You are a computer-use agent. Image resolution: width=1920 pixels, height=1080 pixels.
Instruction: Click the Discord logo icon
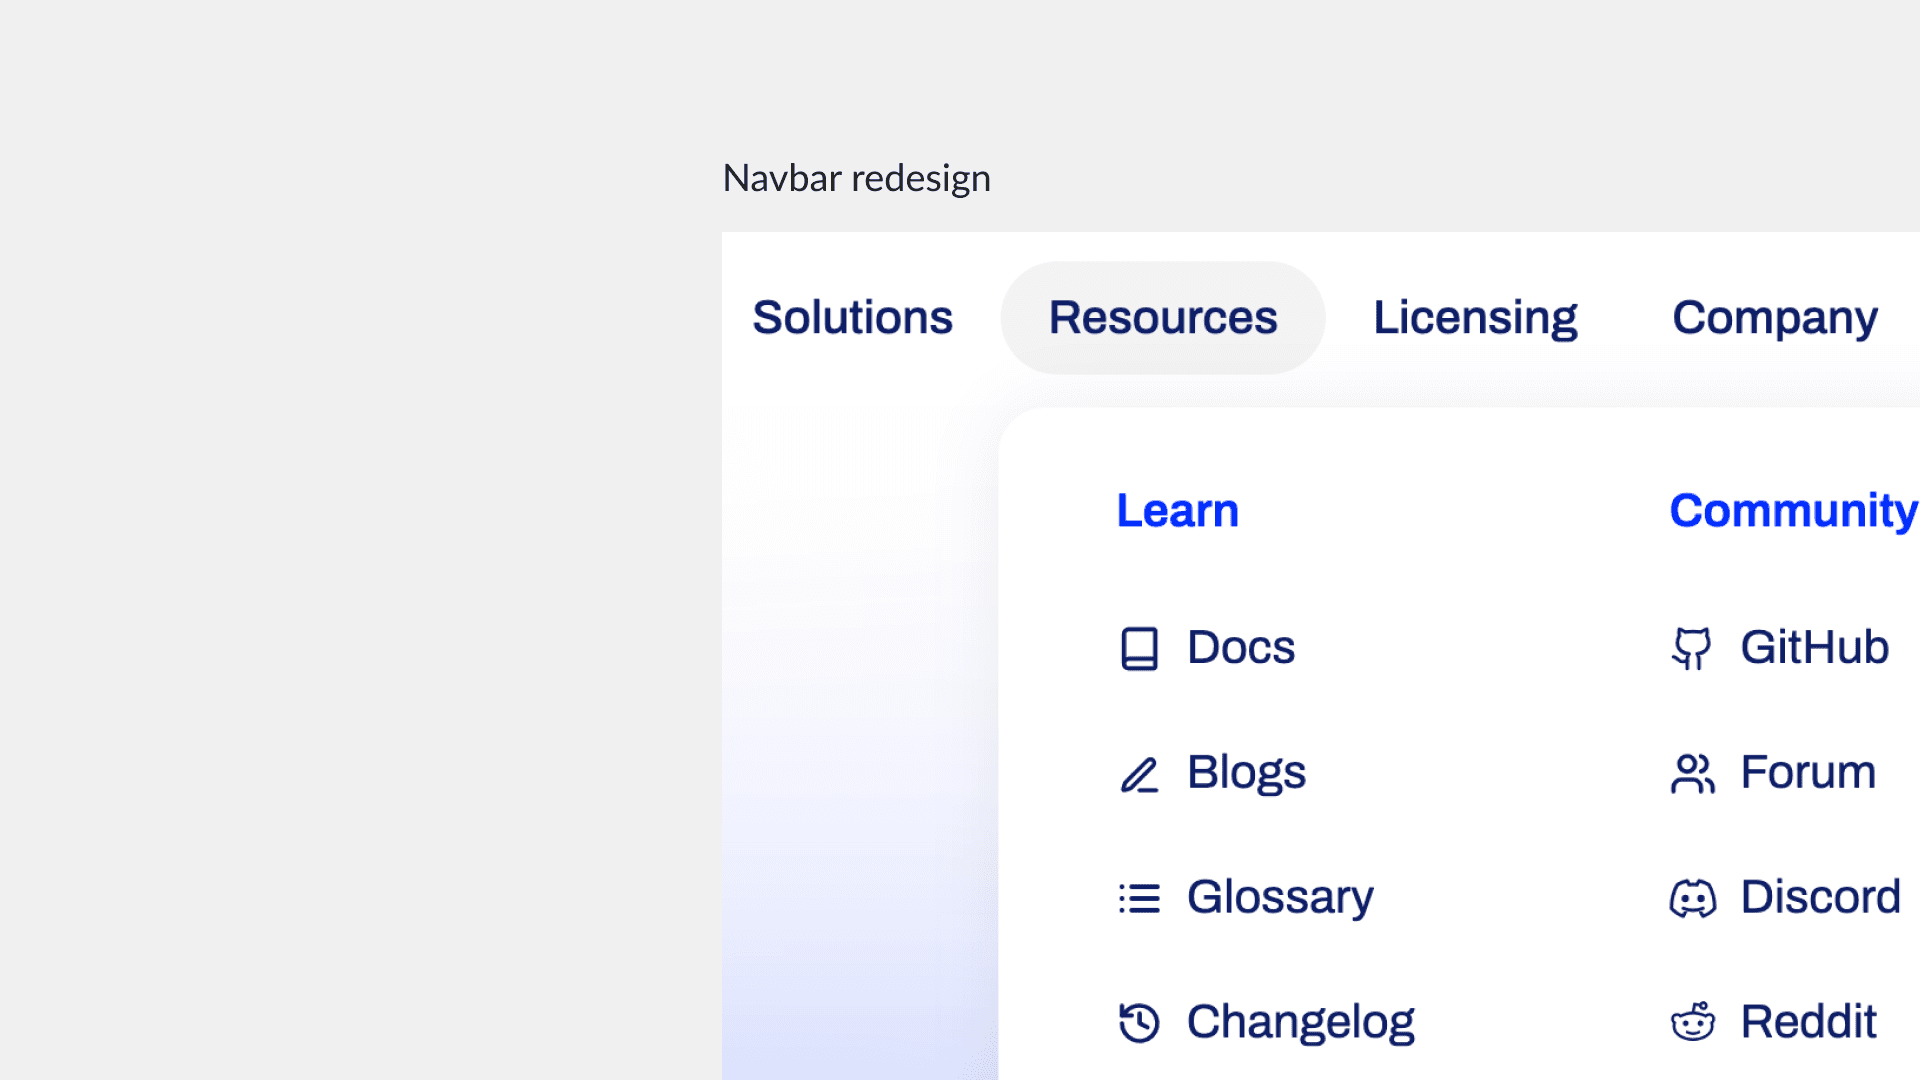pos(1692,898)
